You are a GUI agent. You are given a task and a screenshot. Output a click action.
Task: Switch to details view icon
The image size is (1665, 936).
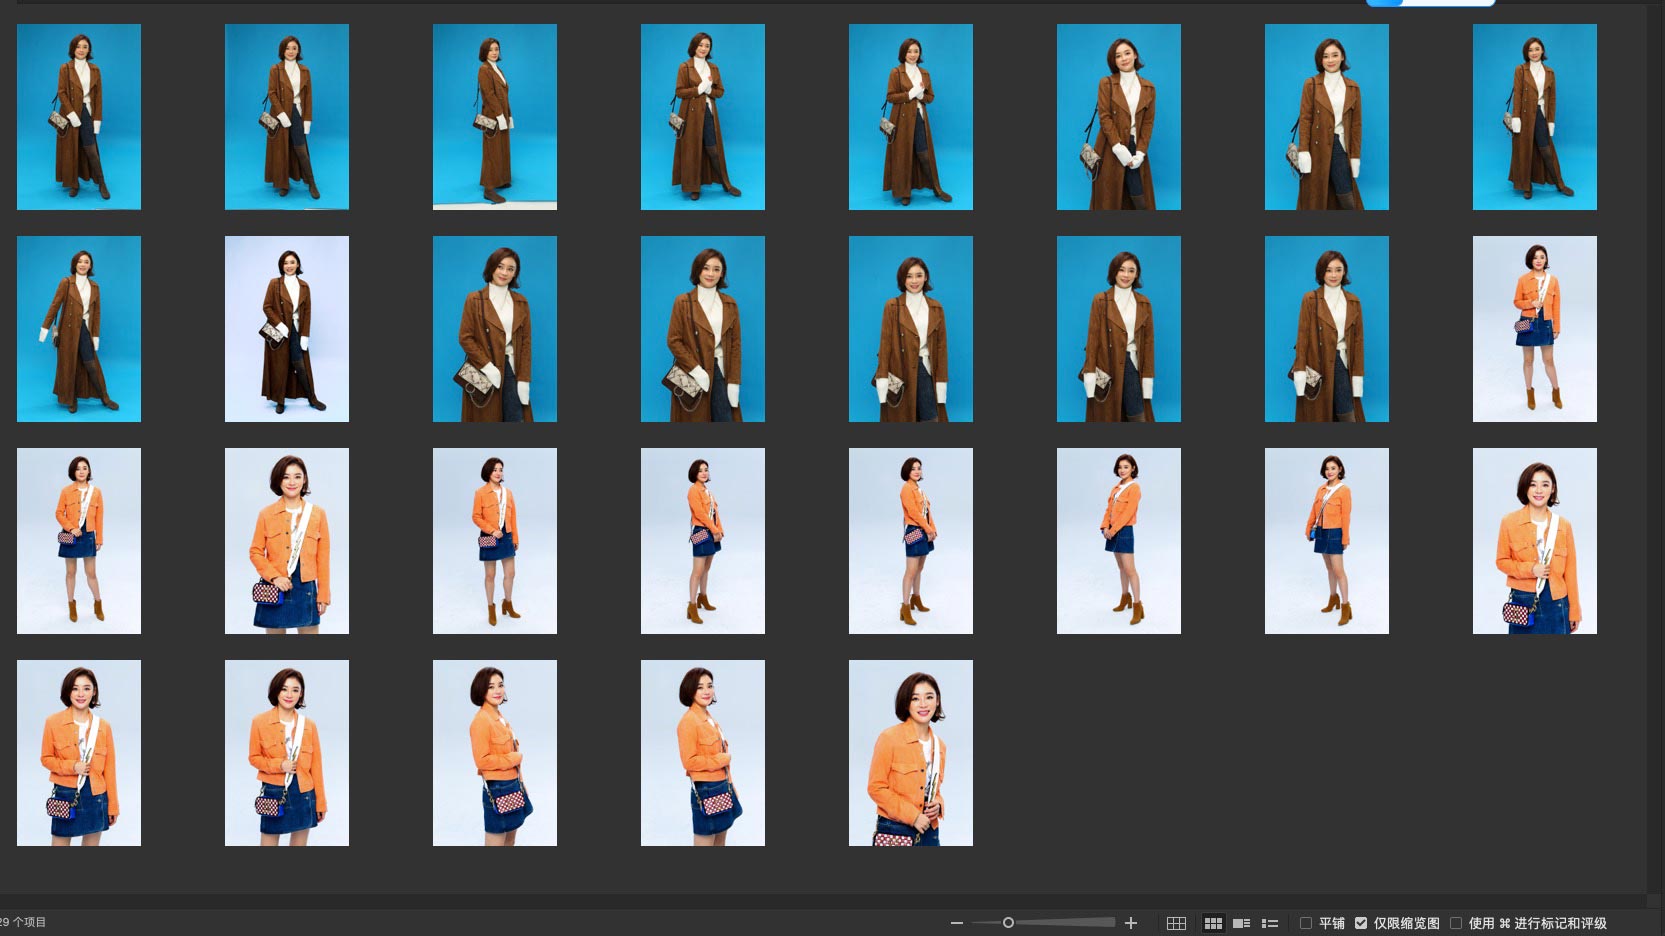click(x=1241, y=923)
